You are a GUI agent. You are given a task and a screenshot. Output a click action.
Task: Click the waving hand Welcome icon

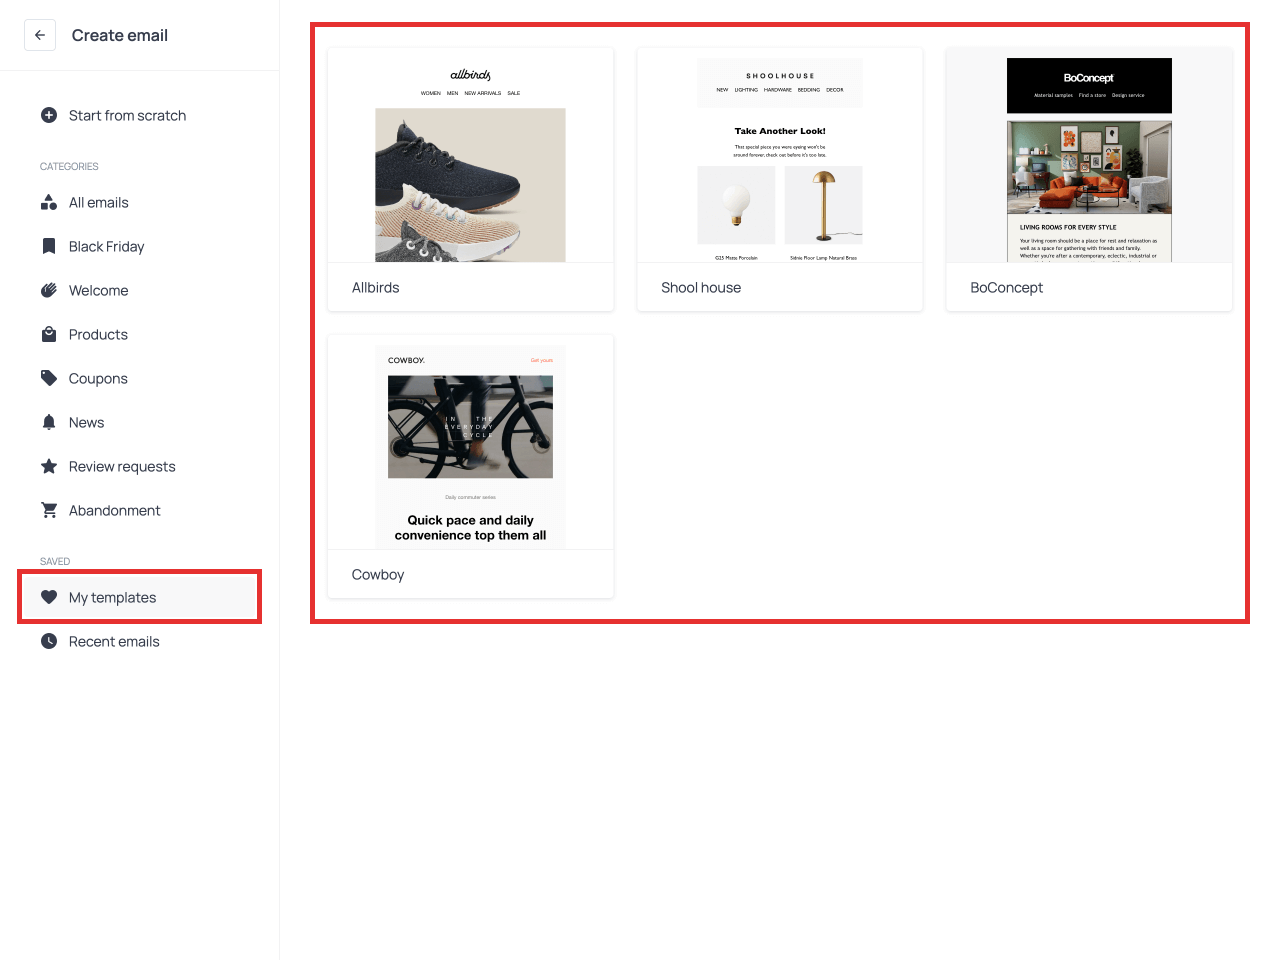click(x=49, y=291)
